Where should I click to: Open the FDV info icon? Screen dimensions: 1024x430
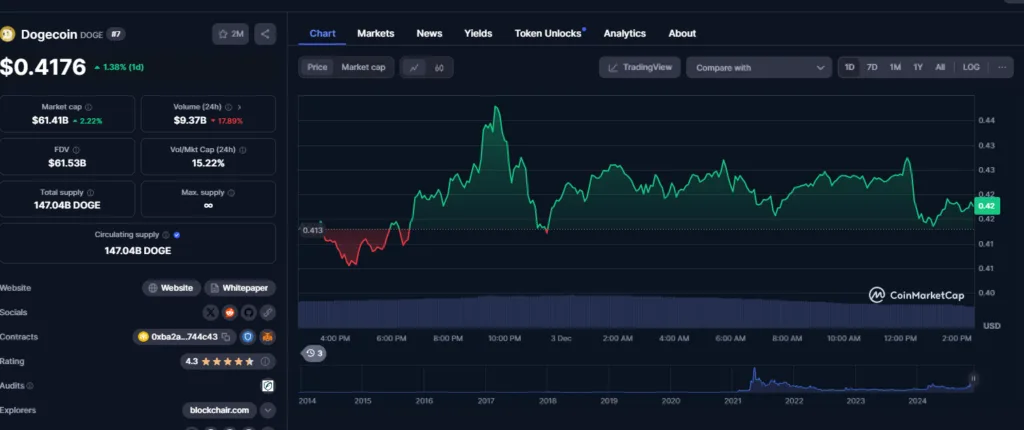[76, 150]
